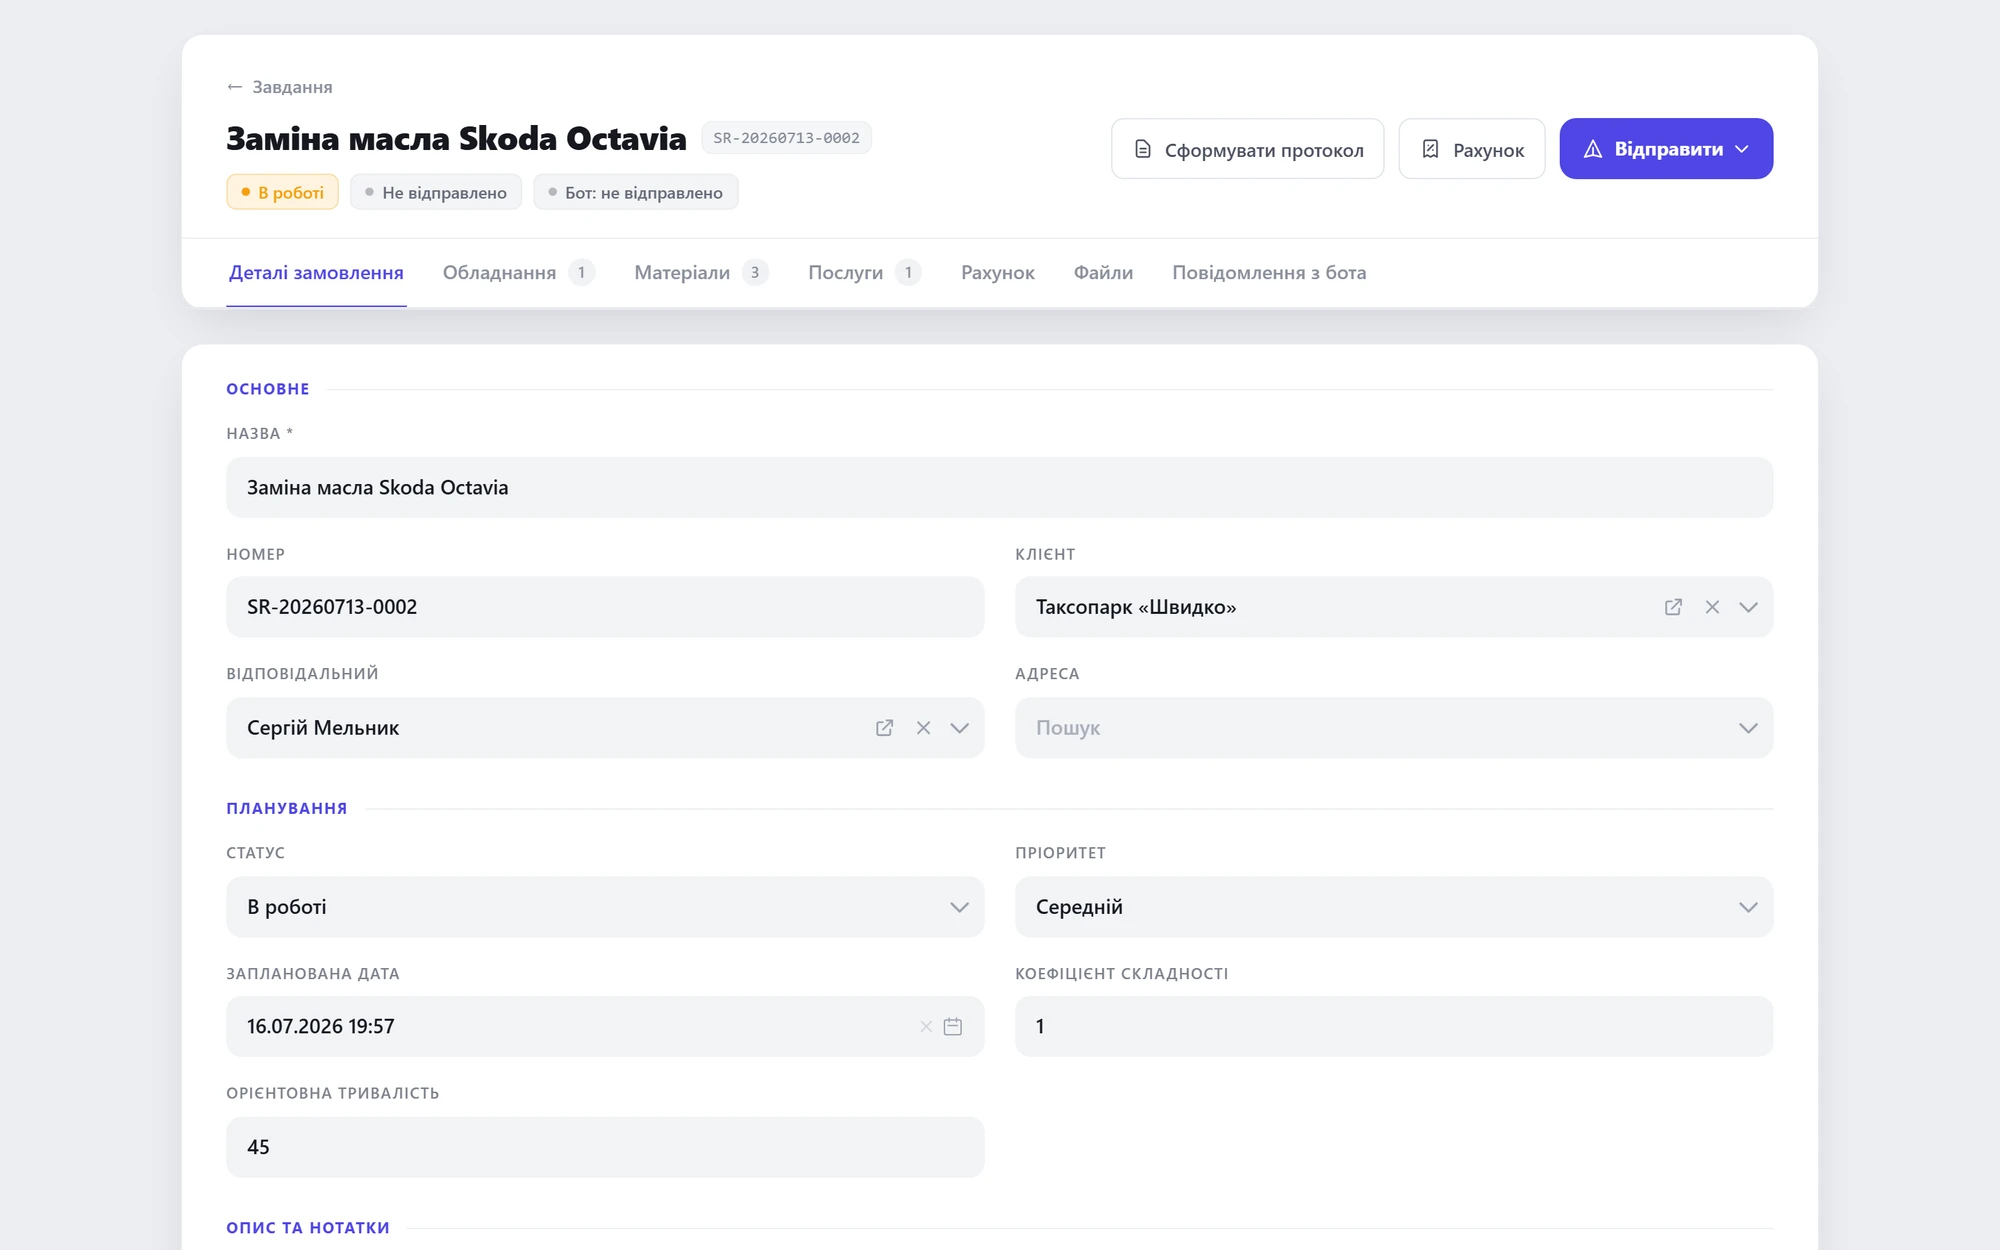Click the Відправити button

tap(1666, 149)
